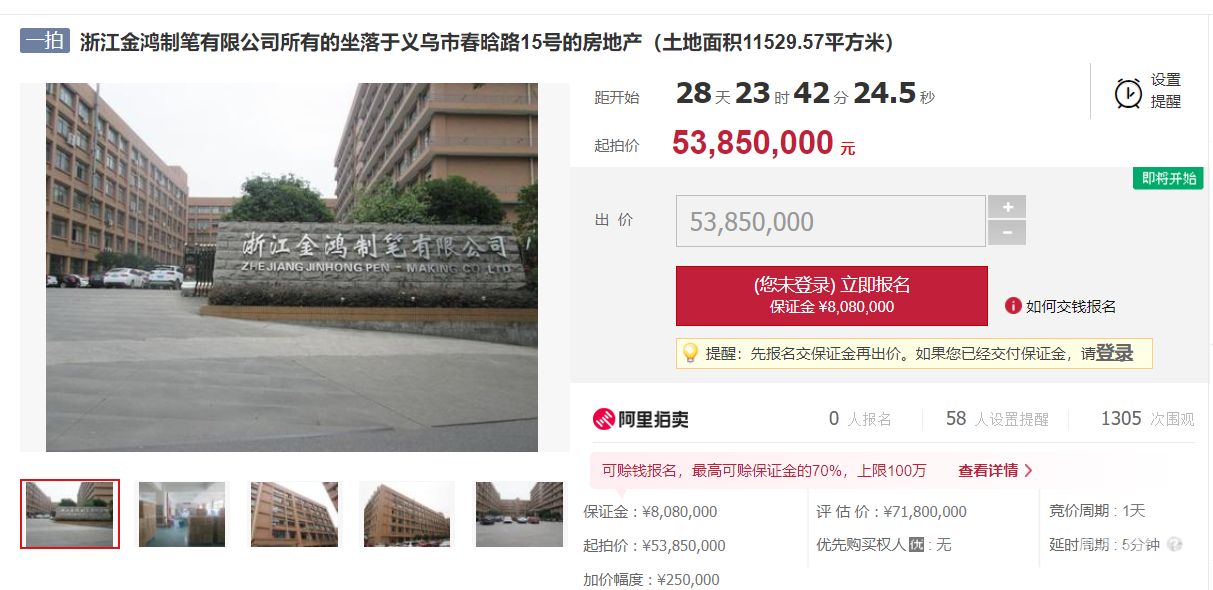Image resolution: width=1213 pixels, height=590 pixels.
Task: Select the second warehouse interior thumbnail
Action: (x=182, y=514)
